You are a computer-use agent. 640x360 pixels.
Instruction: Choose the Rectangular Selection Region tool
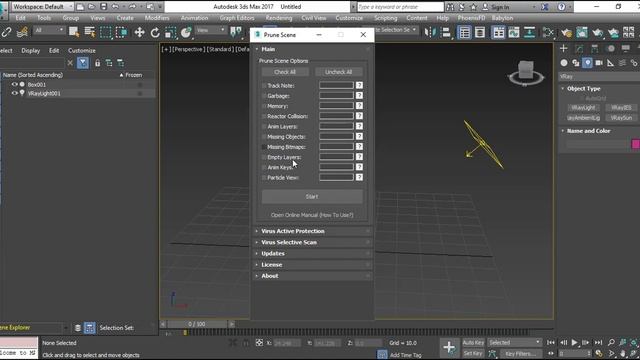point(105,32)
